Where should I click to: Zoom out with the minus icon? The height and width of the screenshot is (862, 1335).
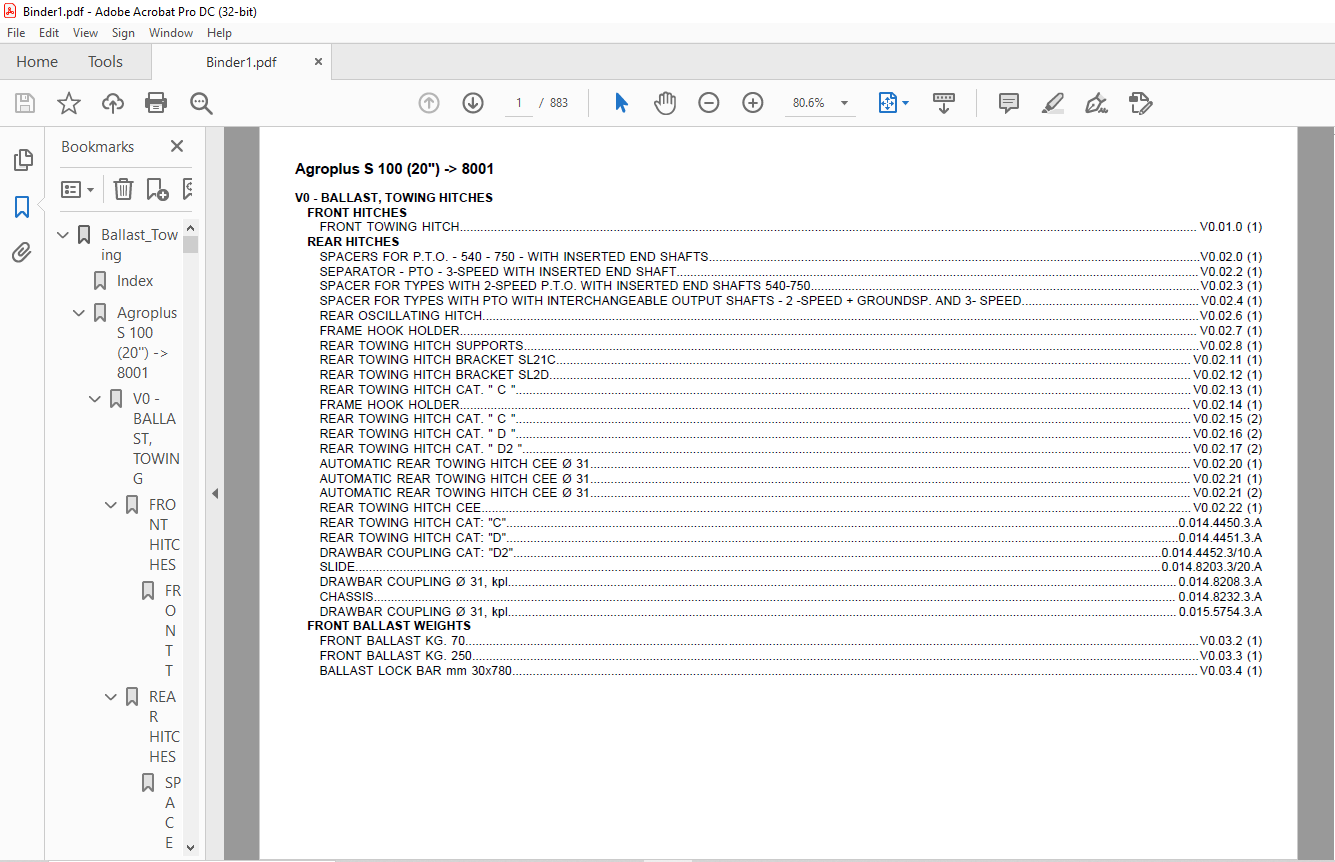pos(709,103)
